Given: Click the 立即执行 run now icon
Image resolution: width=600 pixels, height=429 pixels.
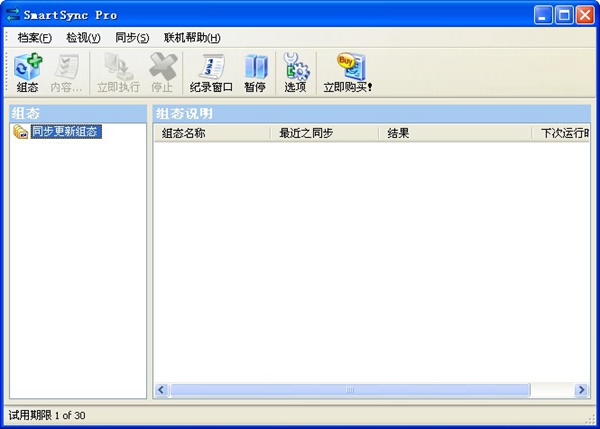Looking at the screenshot, I should [x=118, y=67].
